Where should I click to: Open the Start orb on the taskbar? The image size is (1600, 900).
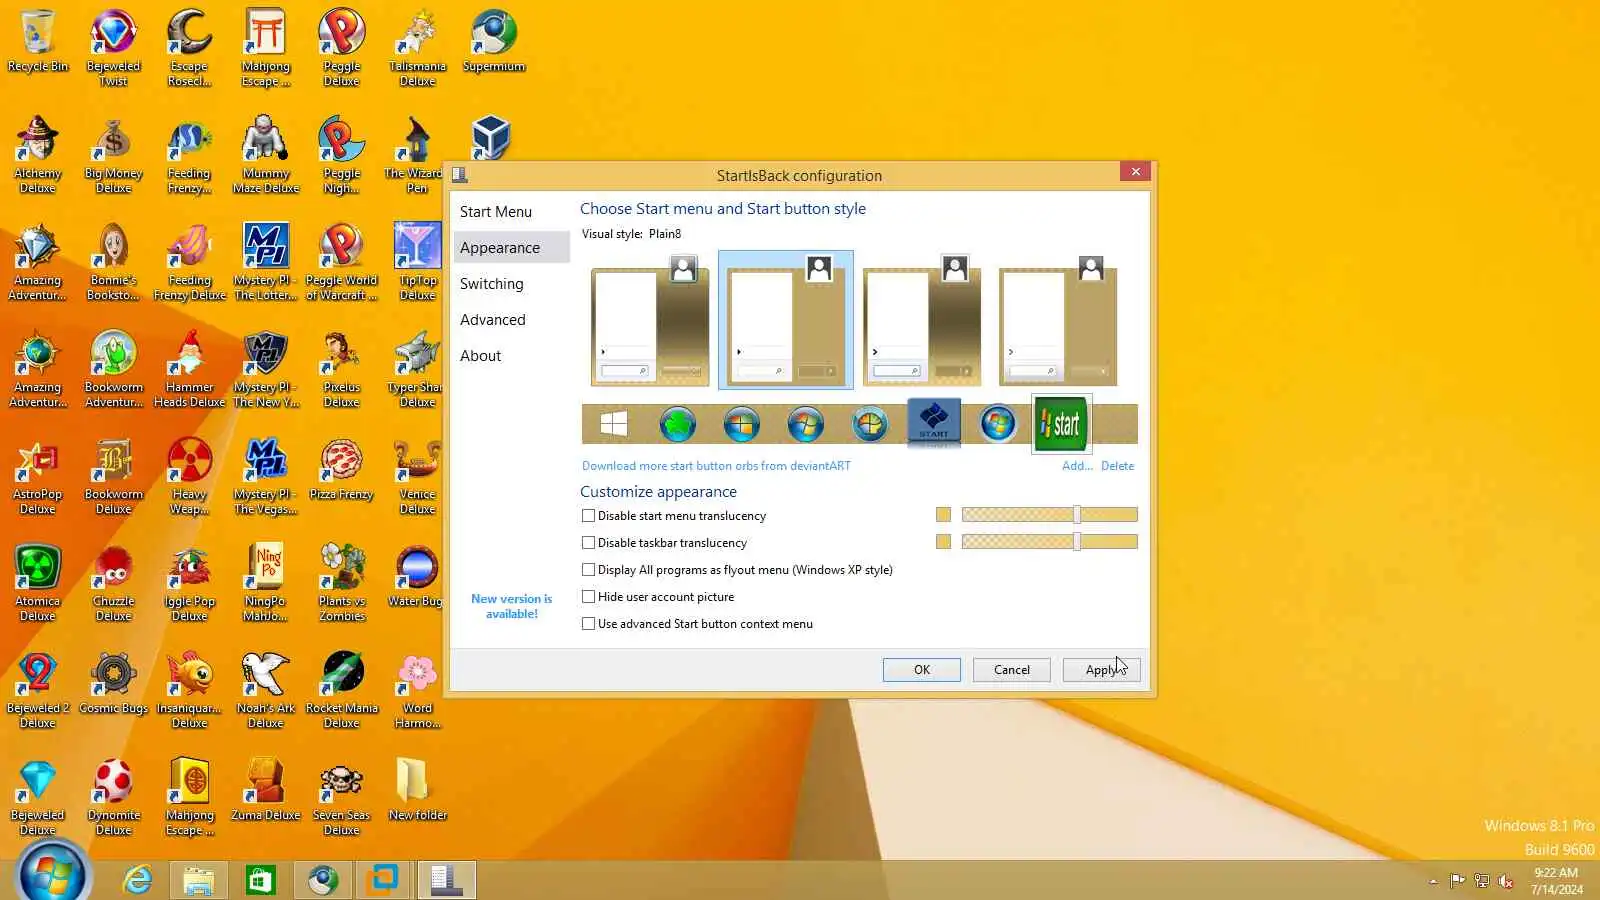pos(52,873)
